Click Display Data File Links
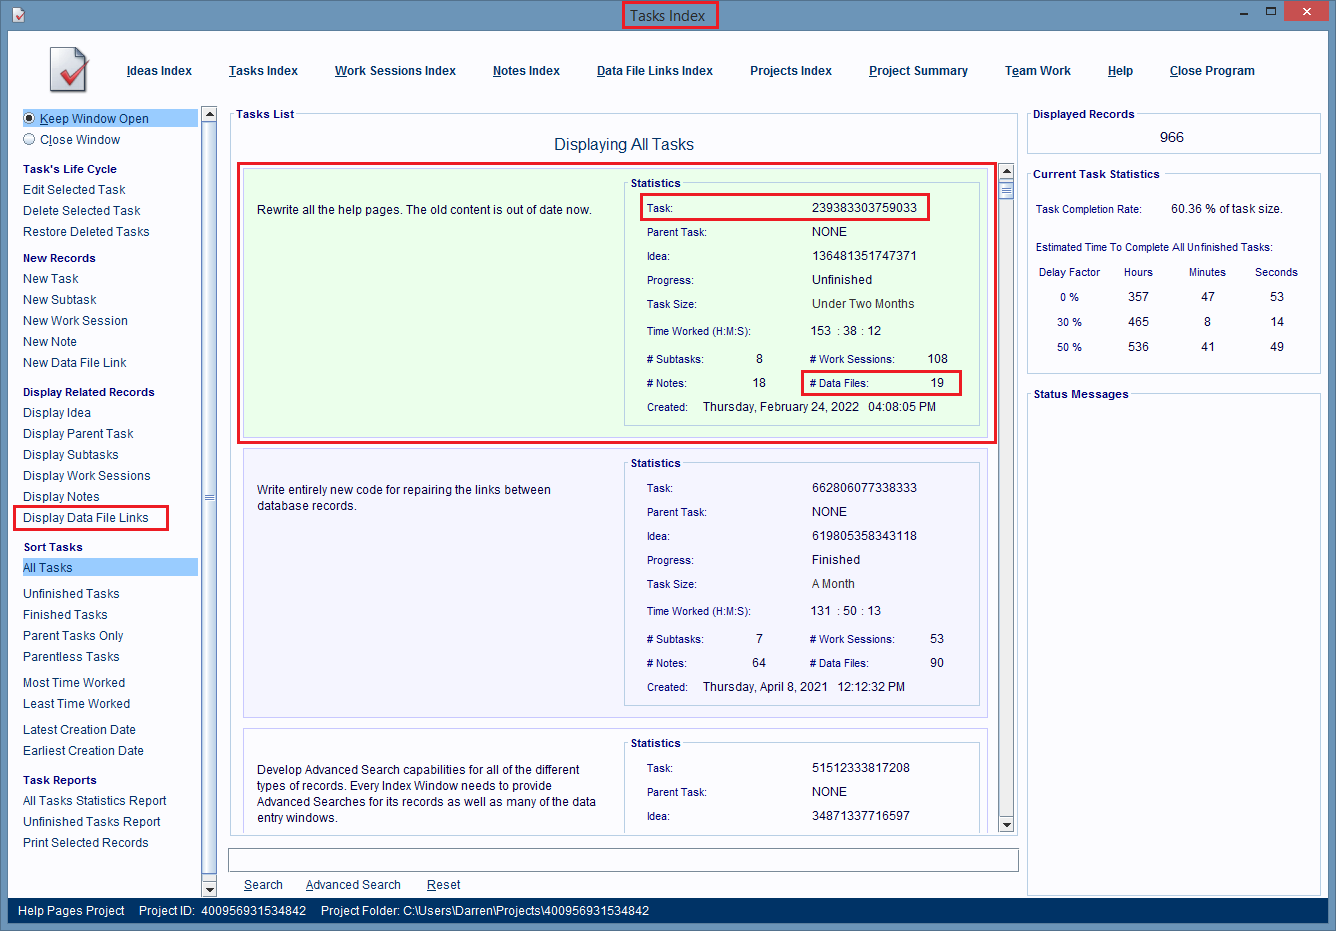This screenshot has height=931, width=1336. 86,518
